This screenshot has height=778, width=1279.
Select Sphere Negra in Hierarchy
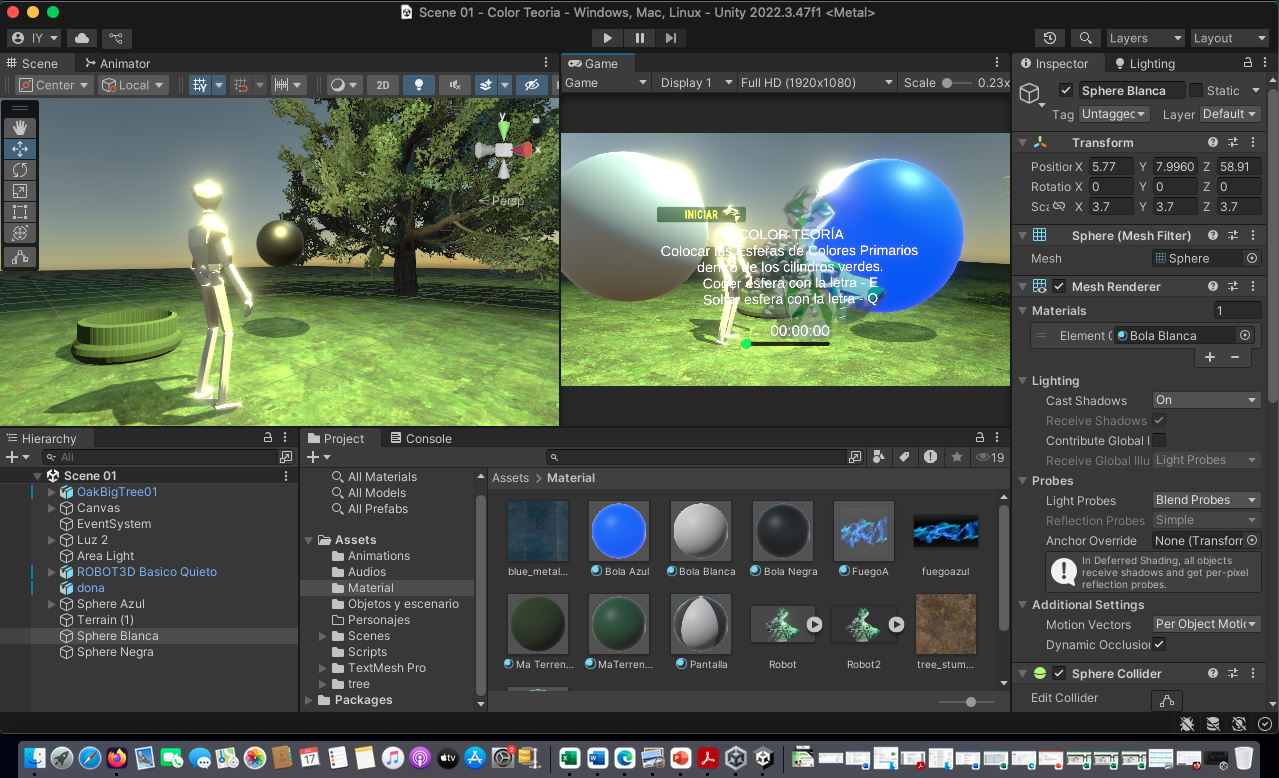[x=115, y=652]
